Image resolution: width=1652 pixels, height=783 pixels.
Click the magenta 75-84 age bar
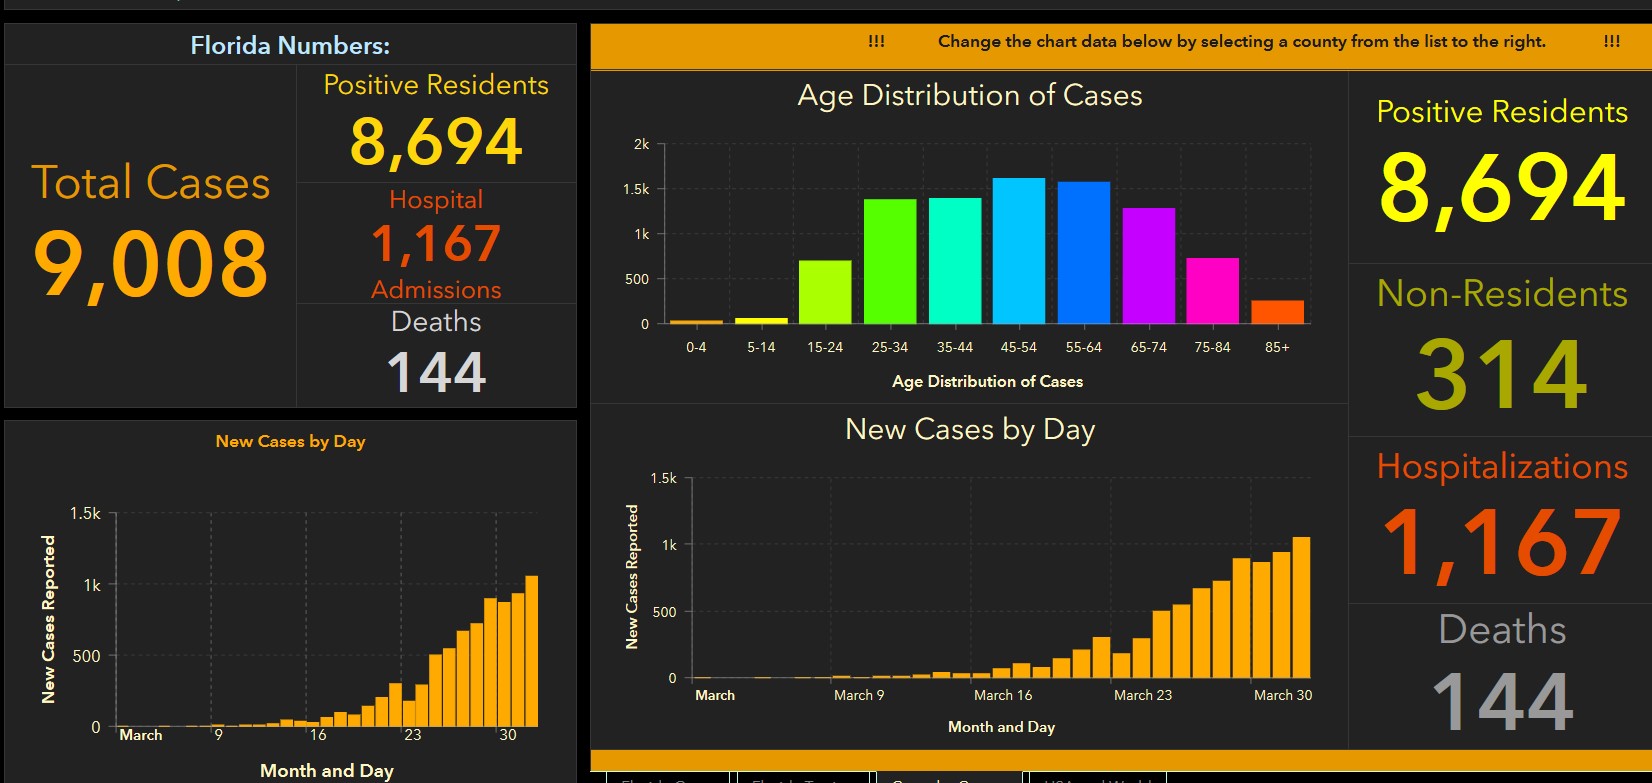tap(1213, 291)
